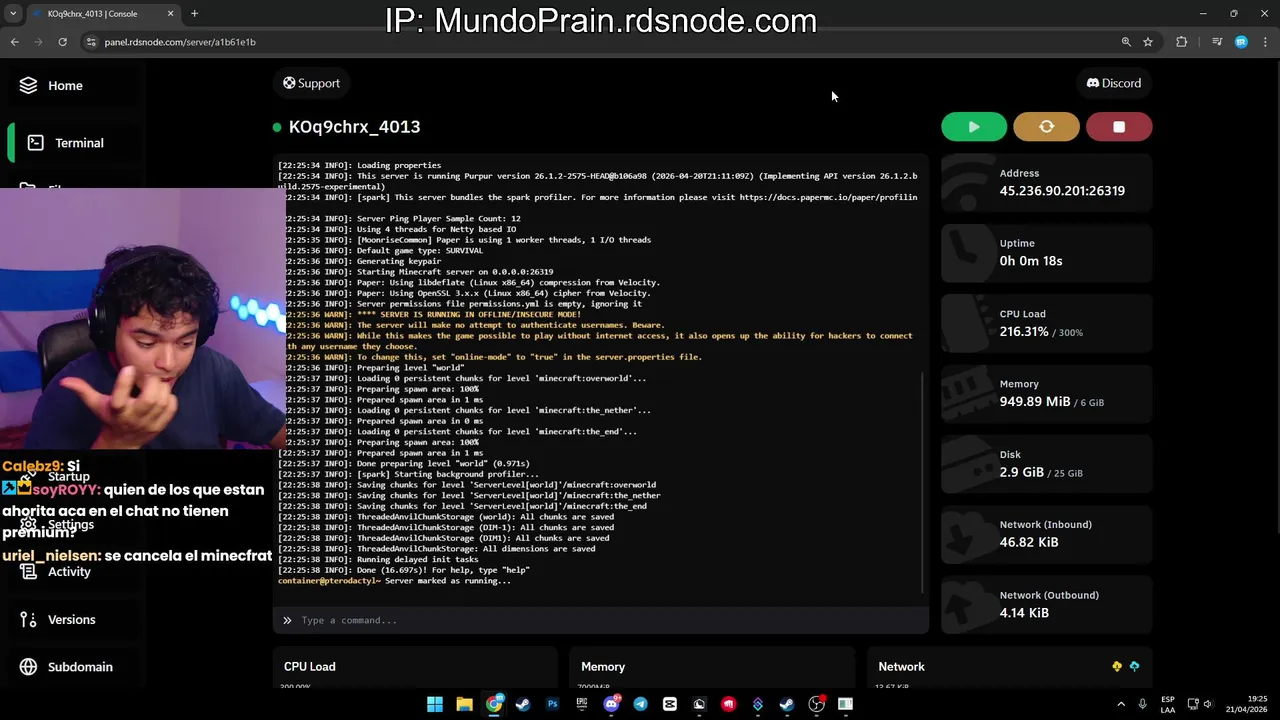Click the console prompt chevrons icon
1280x720 pixels.
[x=287, y=620]
